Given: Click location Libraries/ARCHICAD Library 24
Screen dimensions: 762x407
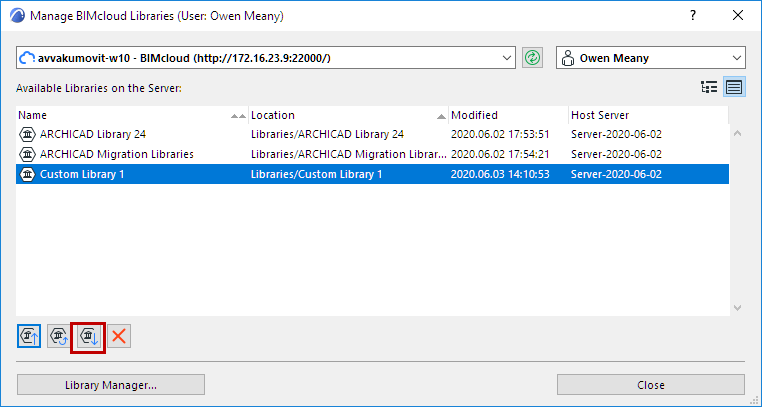Looking at the screenshot, I should click(x=328, y=134).
